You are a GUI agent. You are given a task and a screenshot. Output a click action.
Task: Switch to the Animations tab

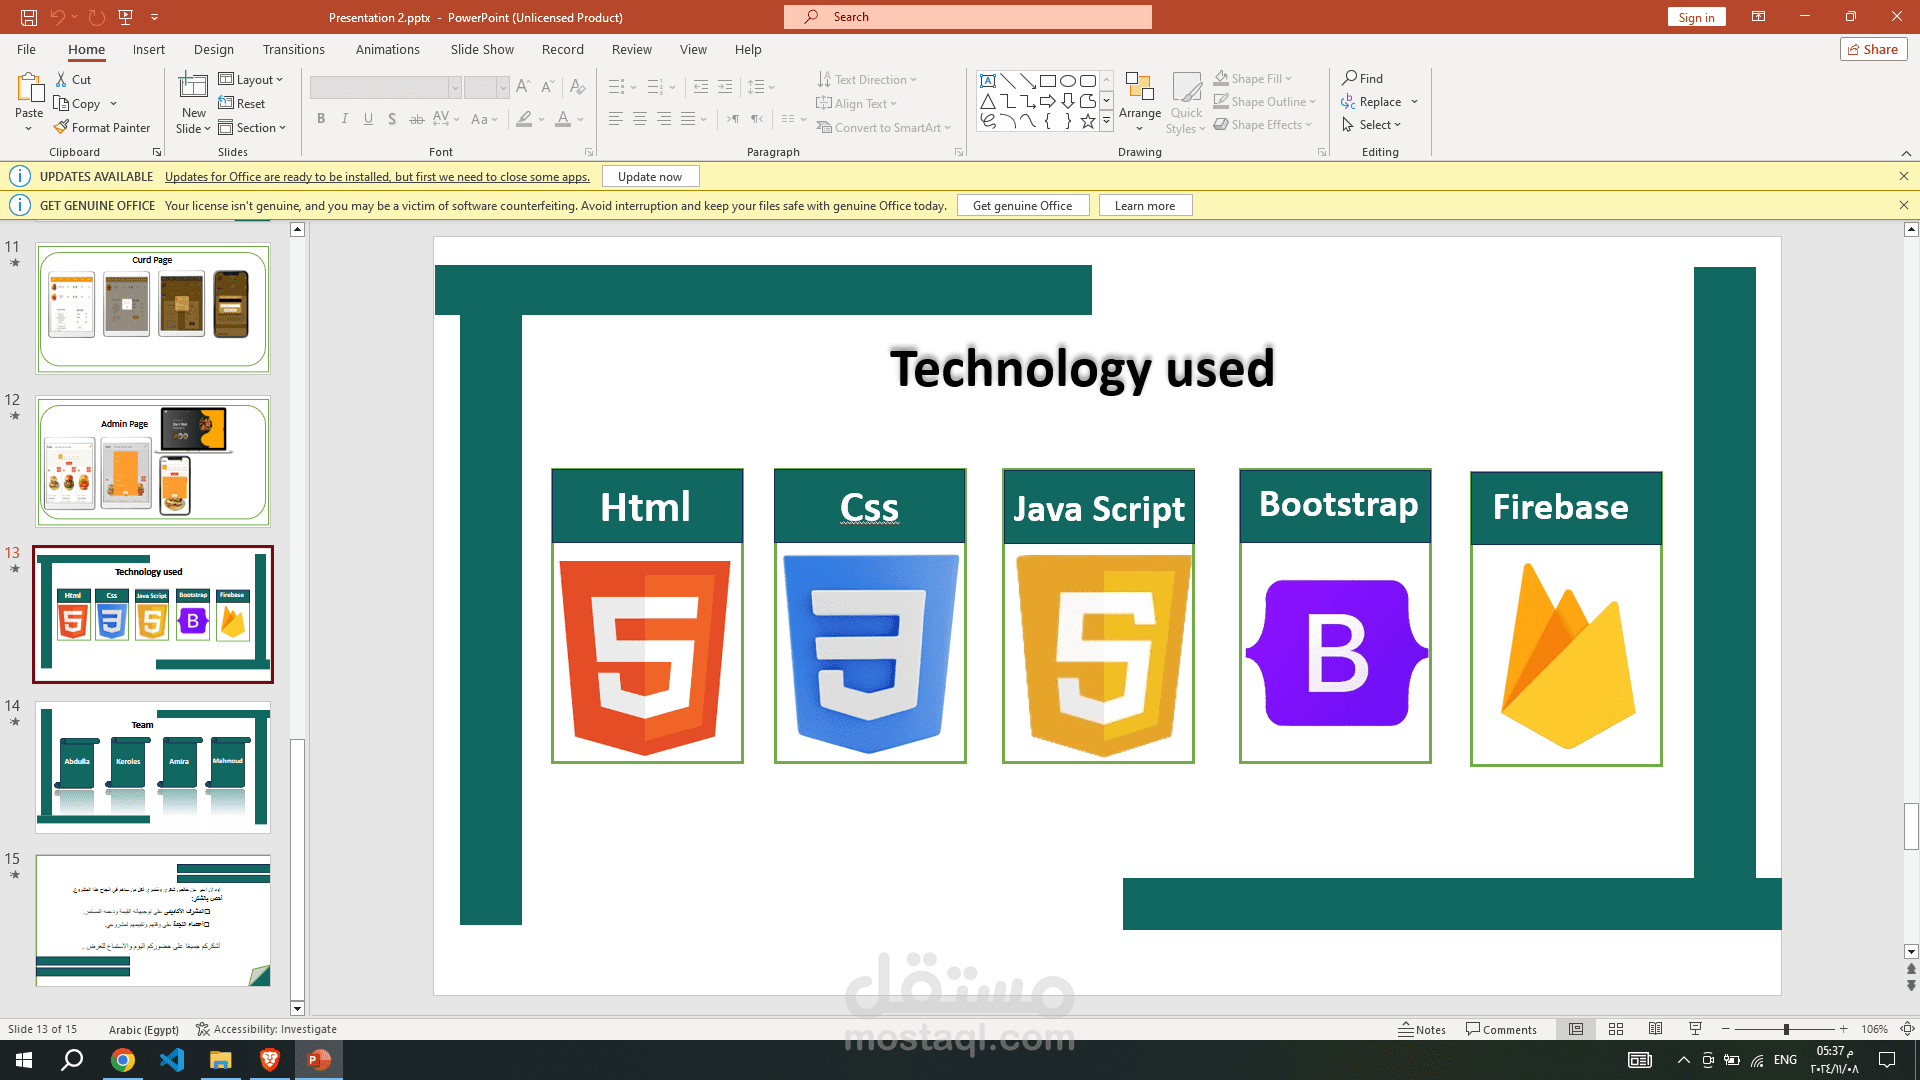[388, 50]
